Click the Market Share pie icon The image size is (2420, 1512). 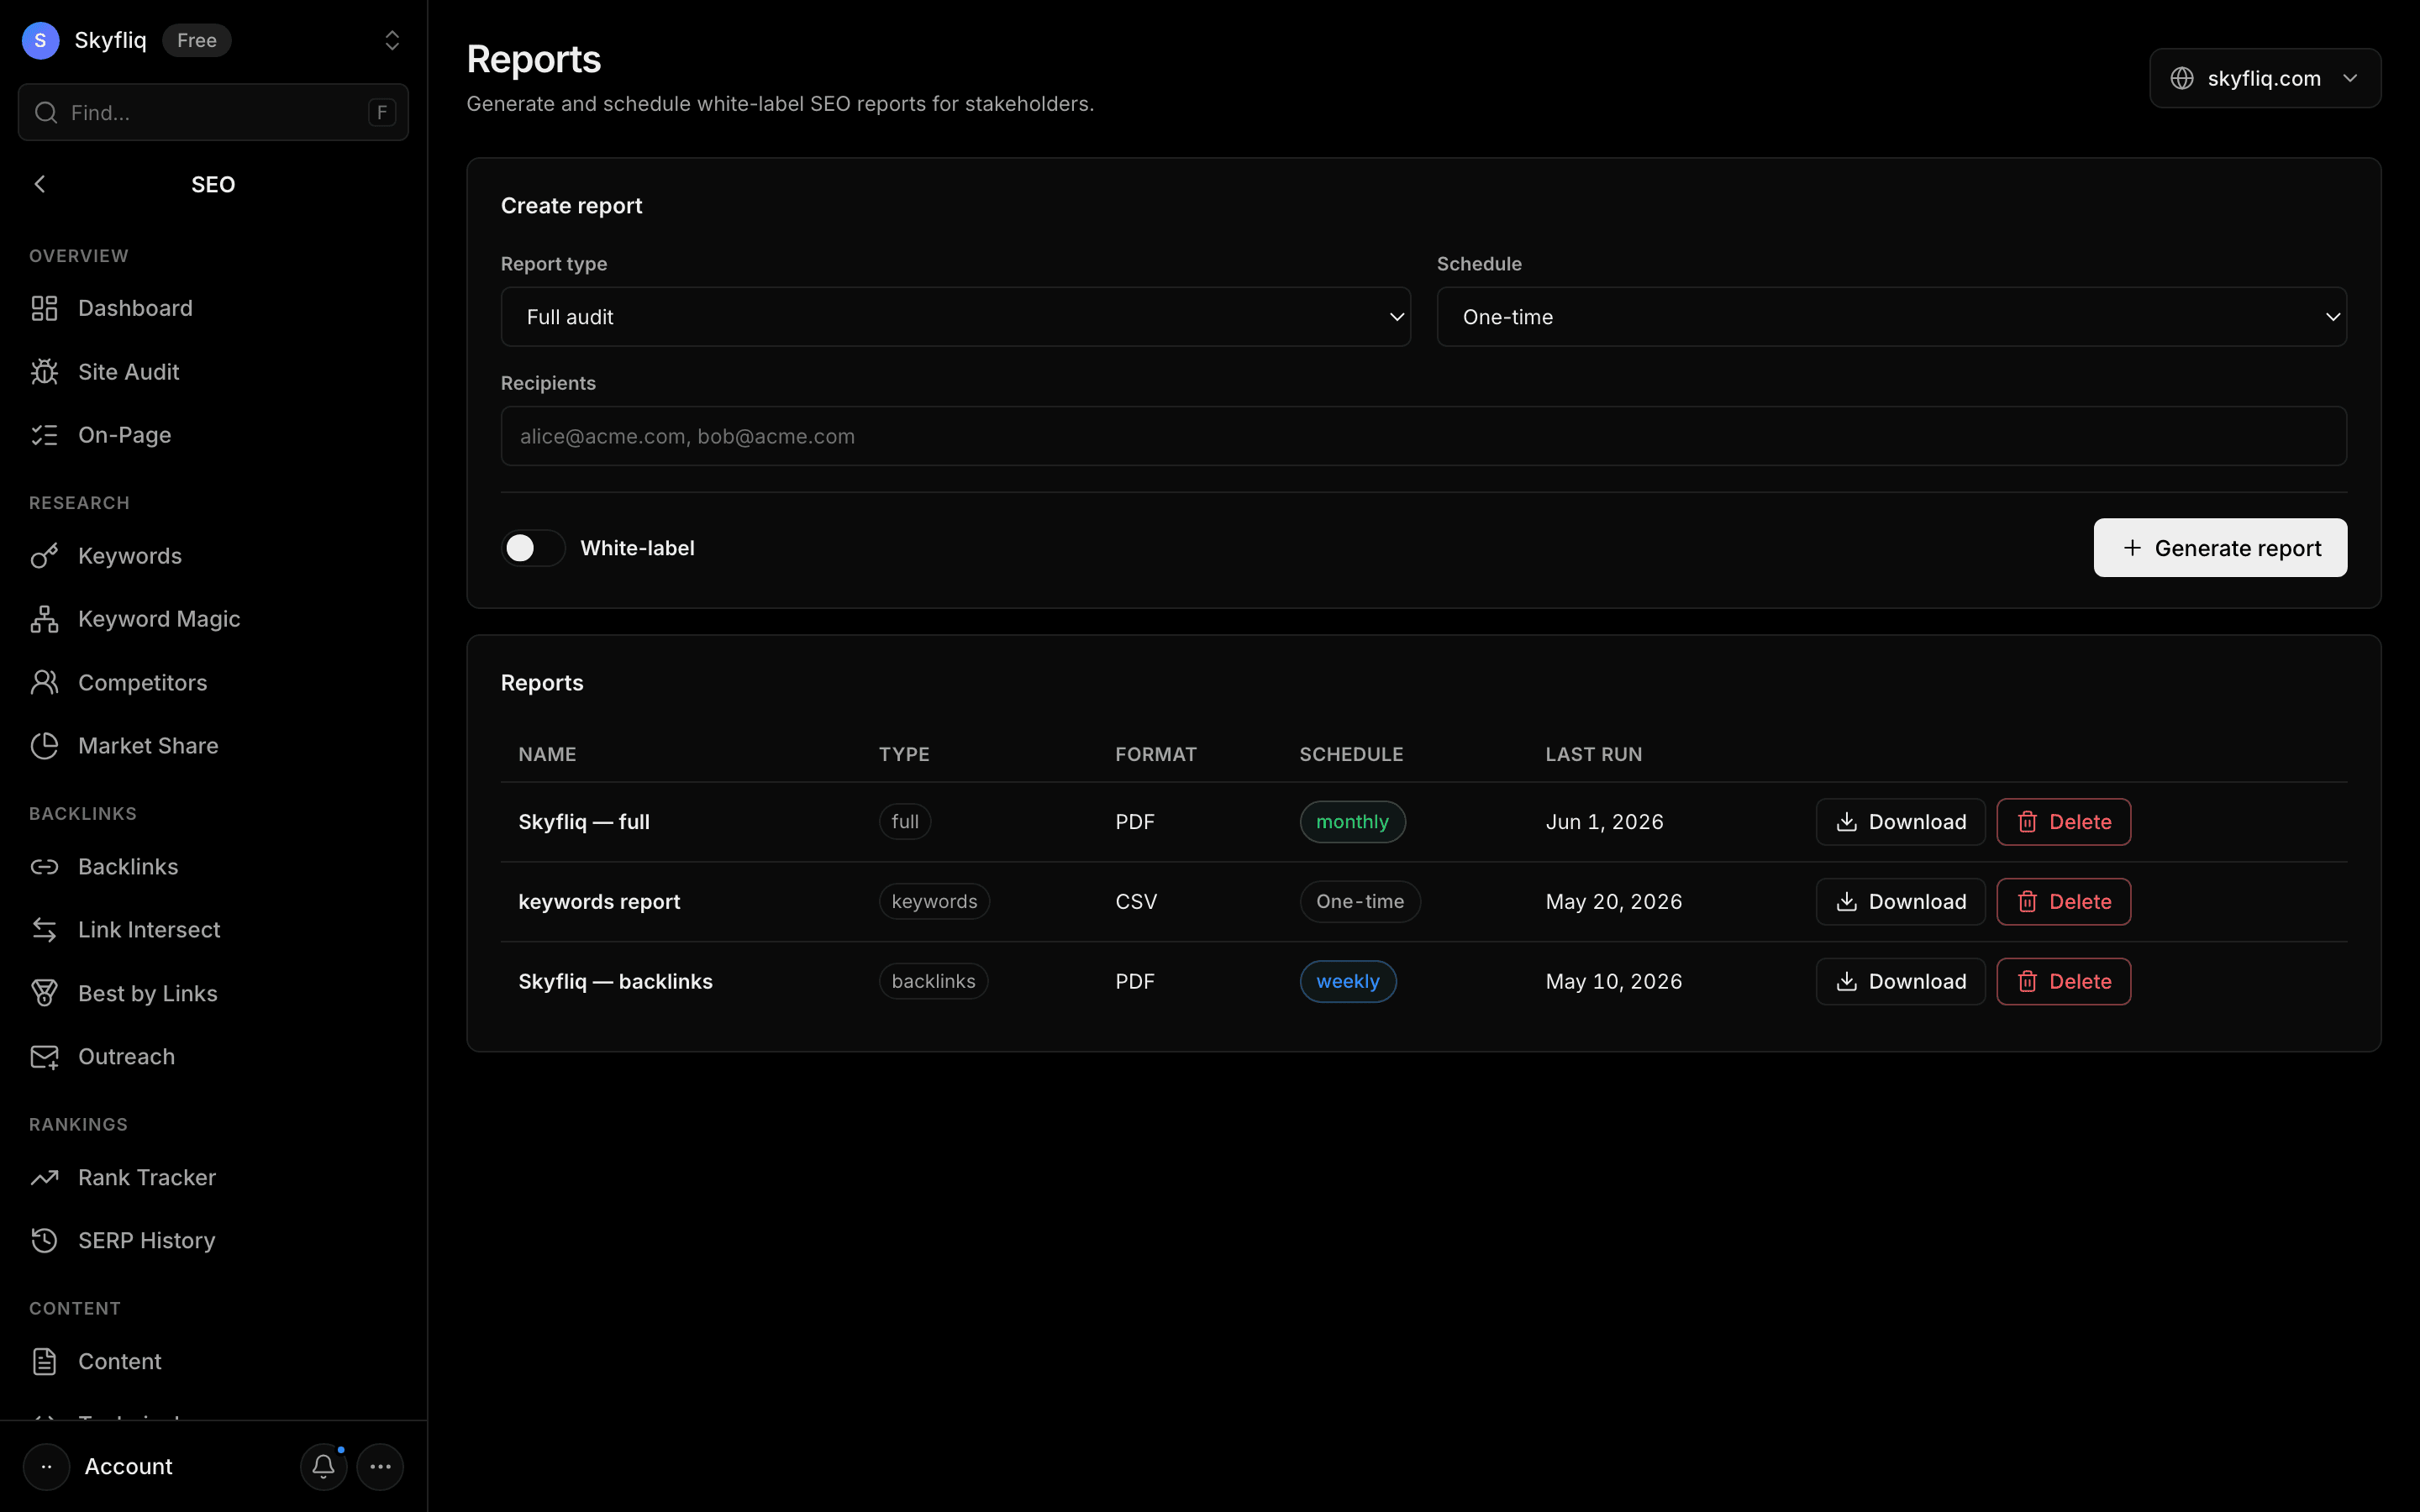[44, 746]
